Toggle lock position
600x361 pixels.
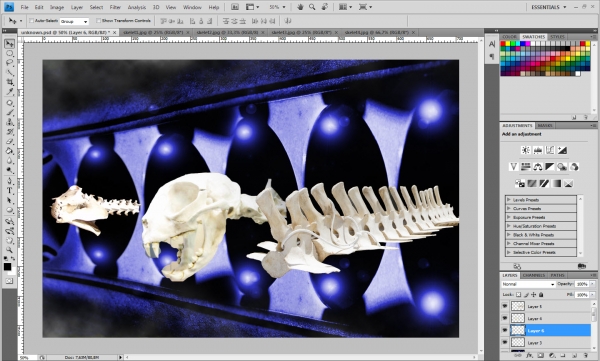[x=533, y=295]
